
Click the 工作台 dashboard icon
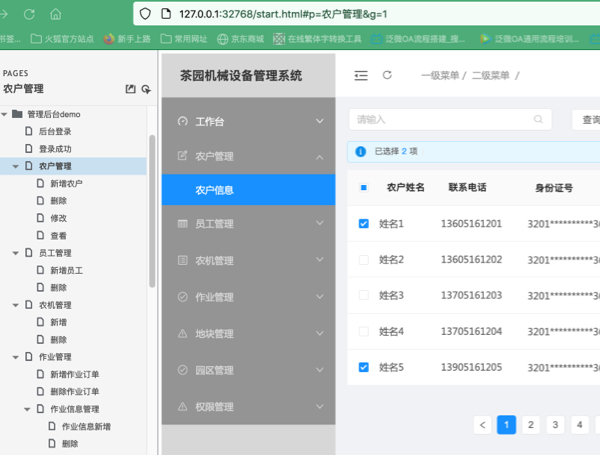(182, 121)
